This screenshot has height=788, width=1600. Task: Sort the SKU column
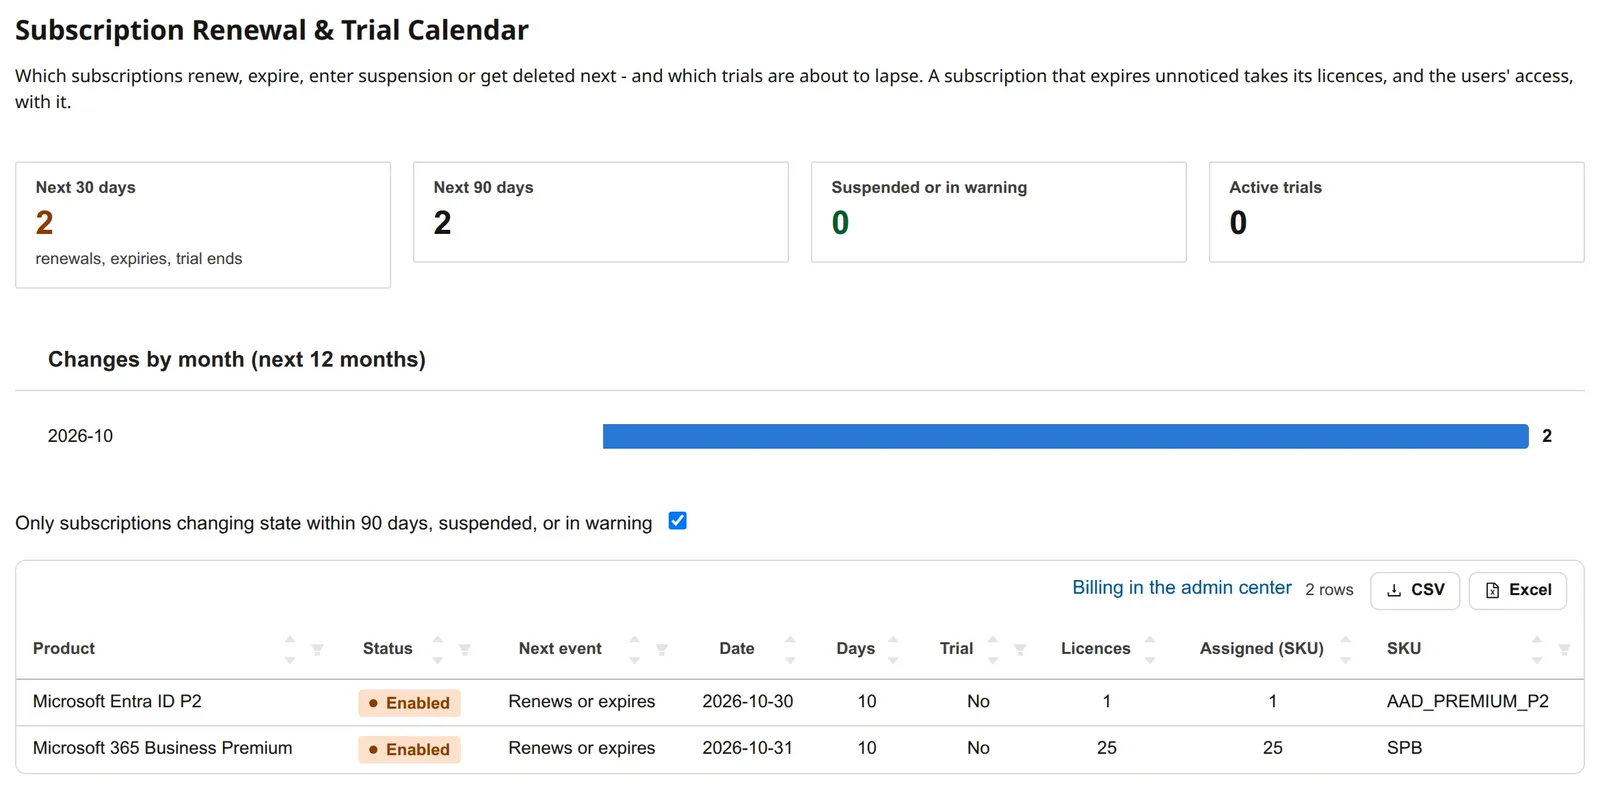tap(1537, 649)
